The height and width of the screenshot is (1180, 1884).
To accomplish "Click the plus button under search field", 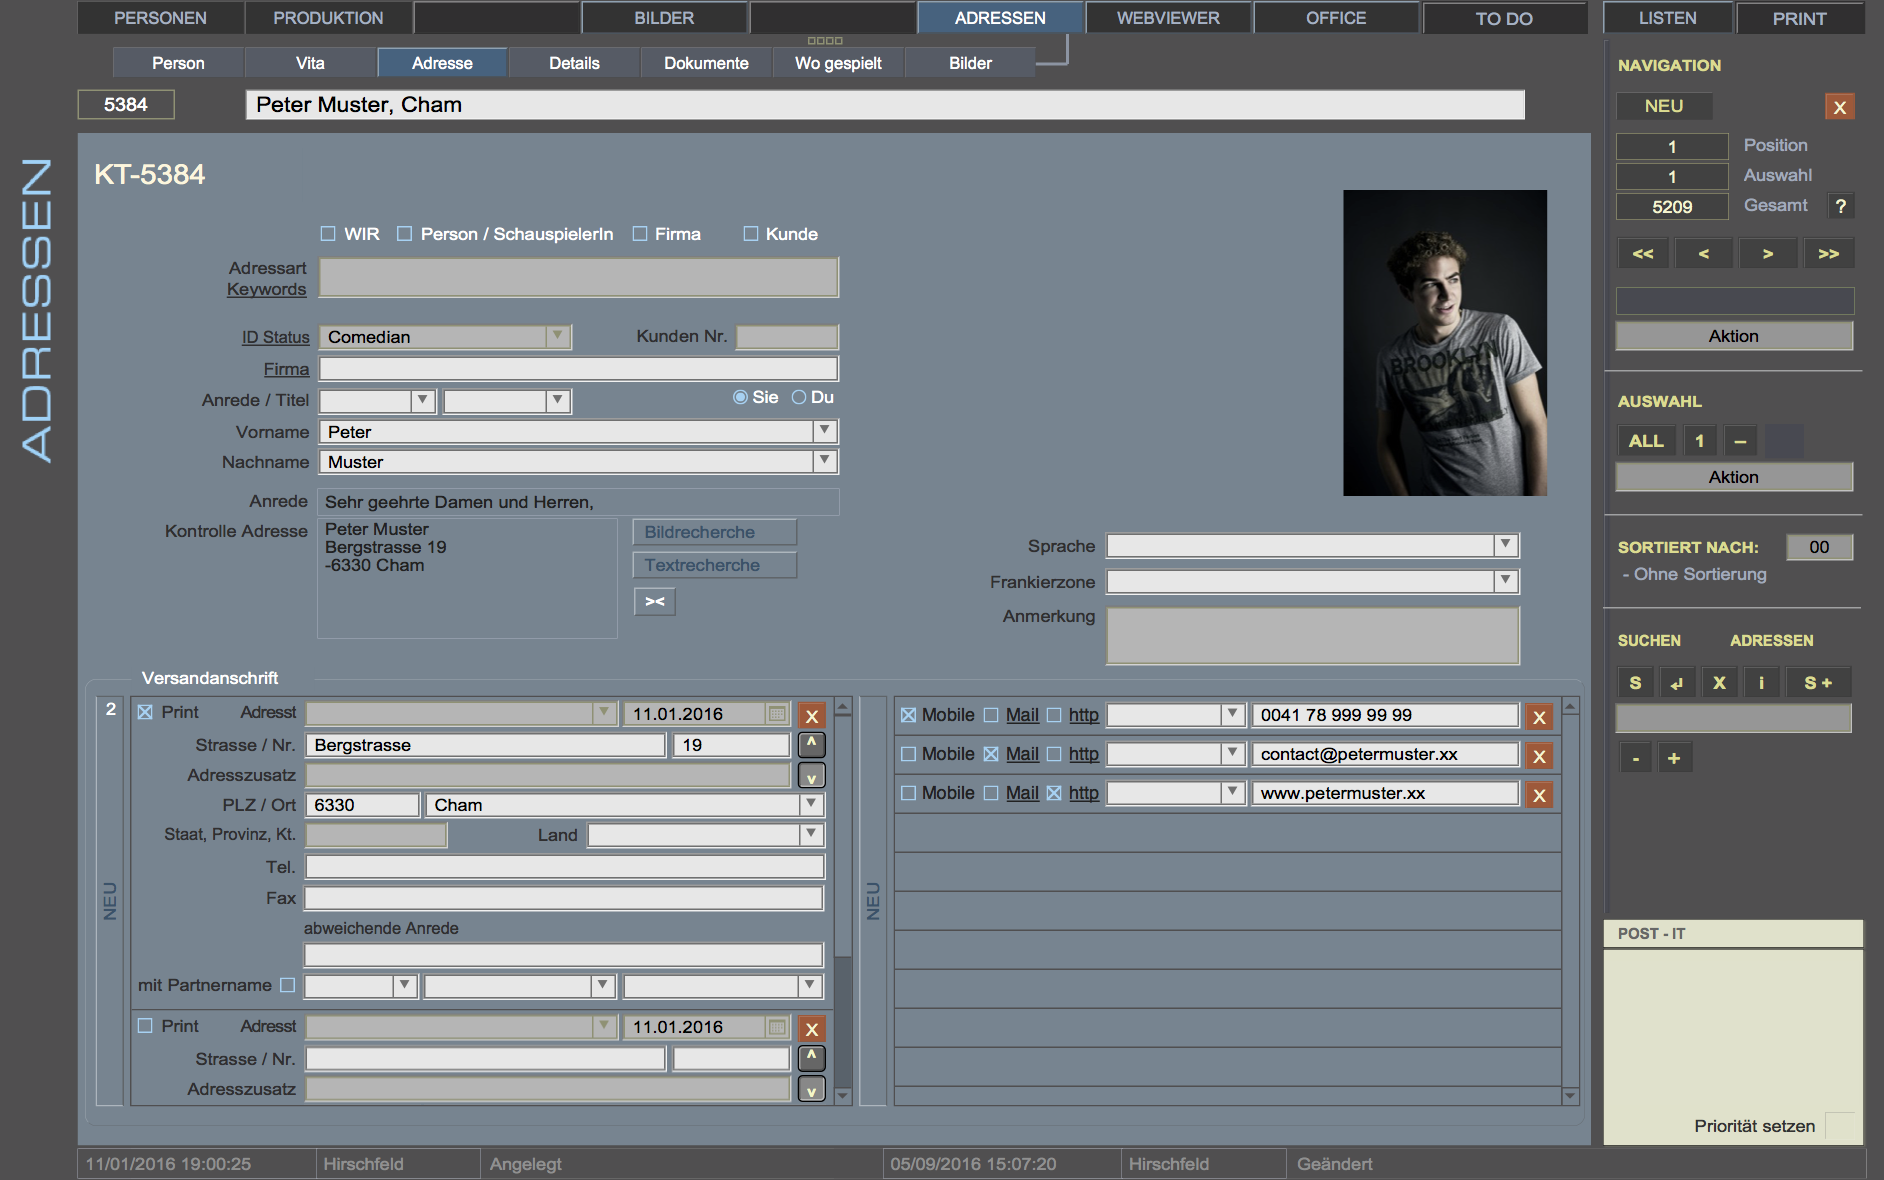I will pyautogui.click(x=1673, y=758).
